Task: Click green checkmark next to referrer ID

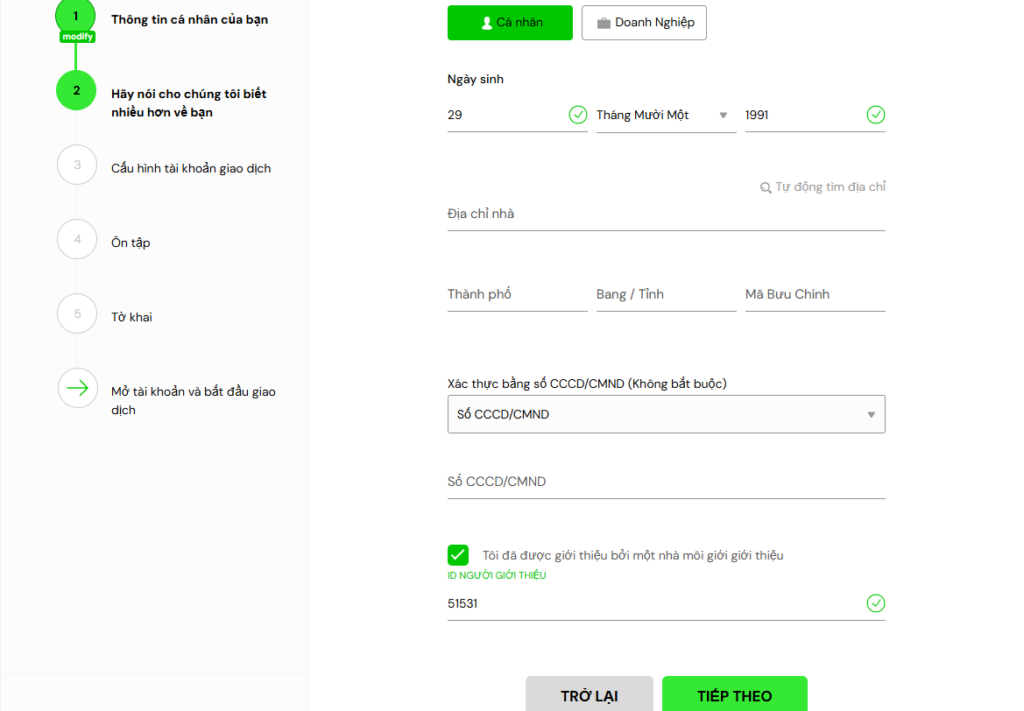Action: click(x=876, y=603)
